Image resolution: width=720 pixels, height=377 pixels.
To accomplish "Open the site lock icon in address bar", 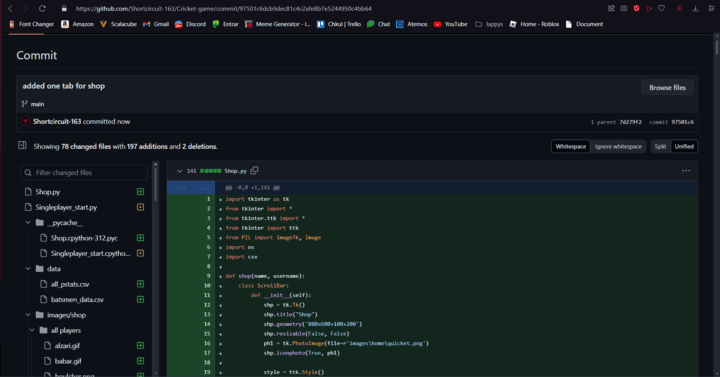I will 64,8.
